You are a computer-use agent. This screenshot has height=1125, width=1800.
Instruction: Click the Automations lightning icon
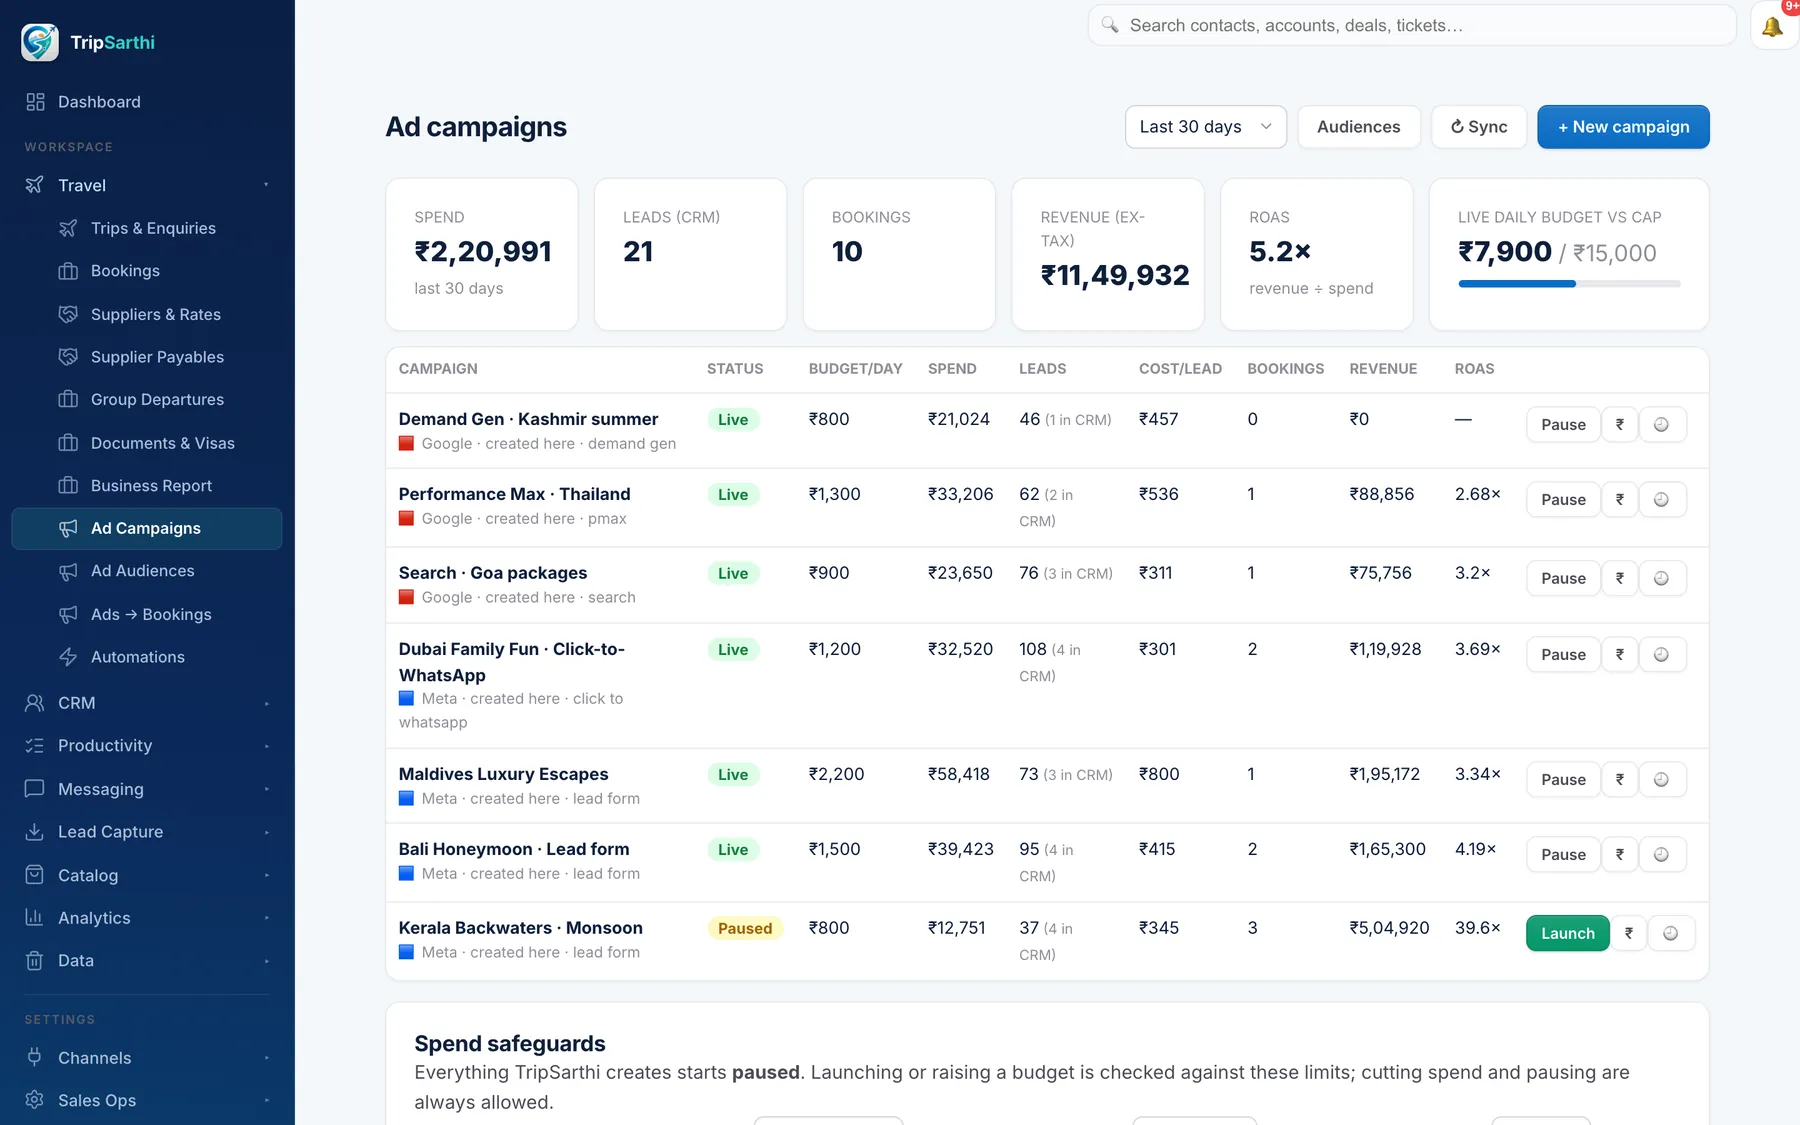click(x=68, y=657)
